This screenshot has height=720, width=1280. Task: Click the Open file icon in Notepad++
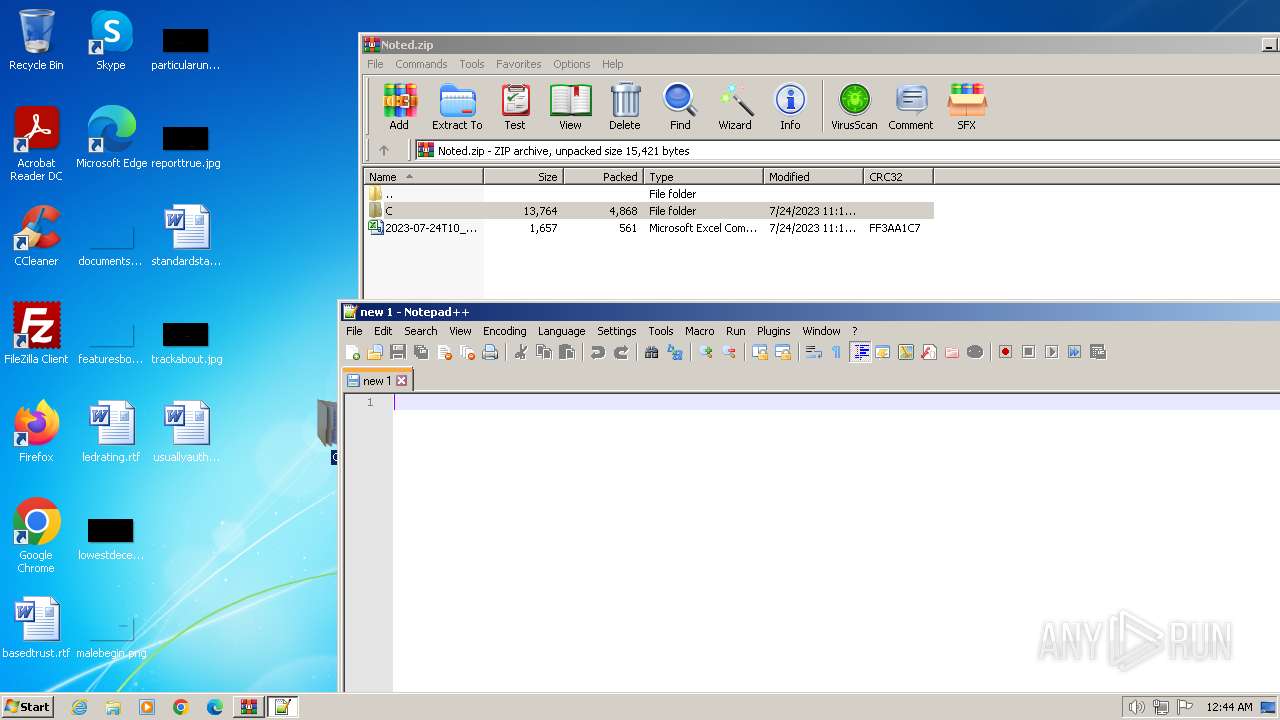tap(375, 352)
